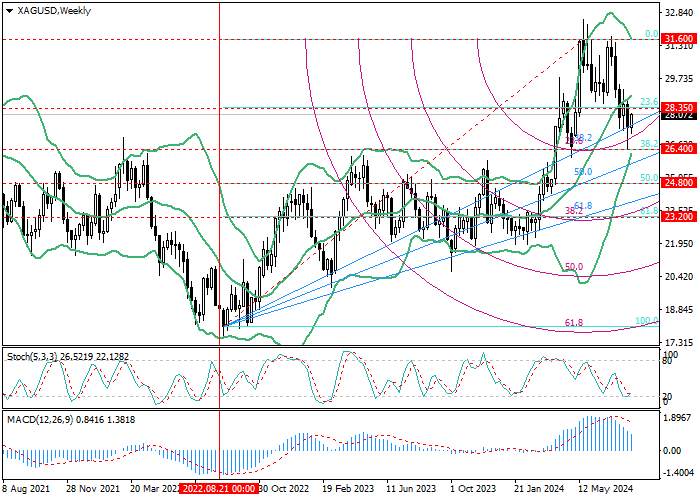
Task: Click the 21 Jan 2024 date label
Action: [539, 489]
